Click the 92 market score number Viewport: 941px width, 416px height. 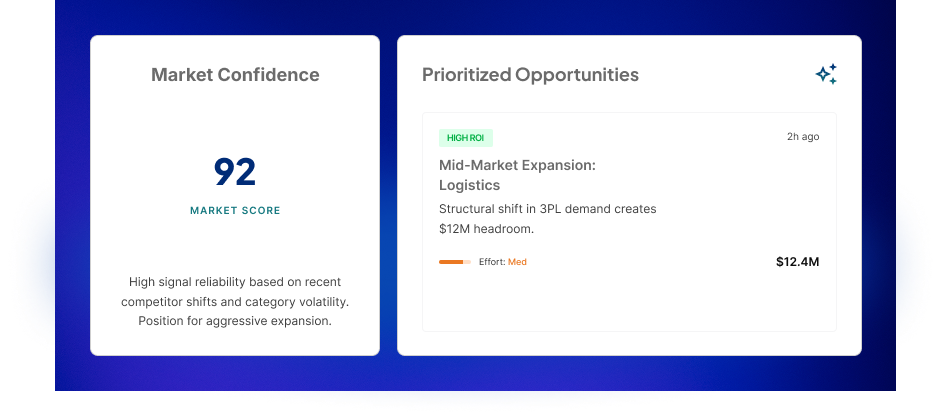coord(235,172)
